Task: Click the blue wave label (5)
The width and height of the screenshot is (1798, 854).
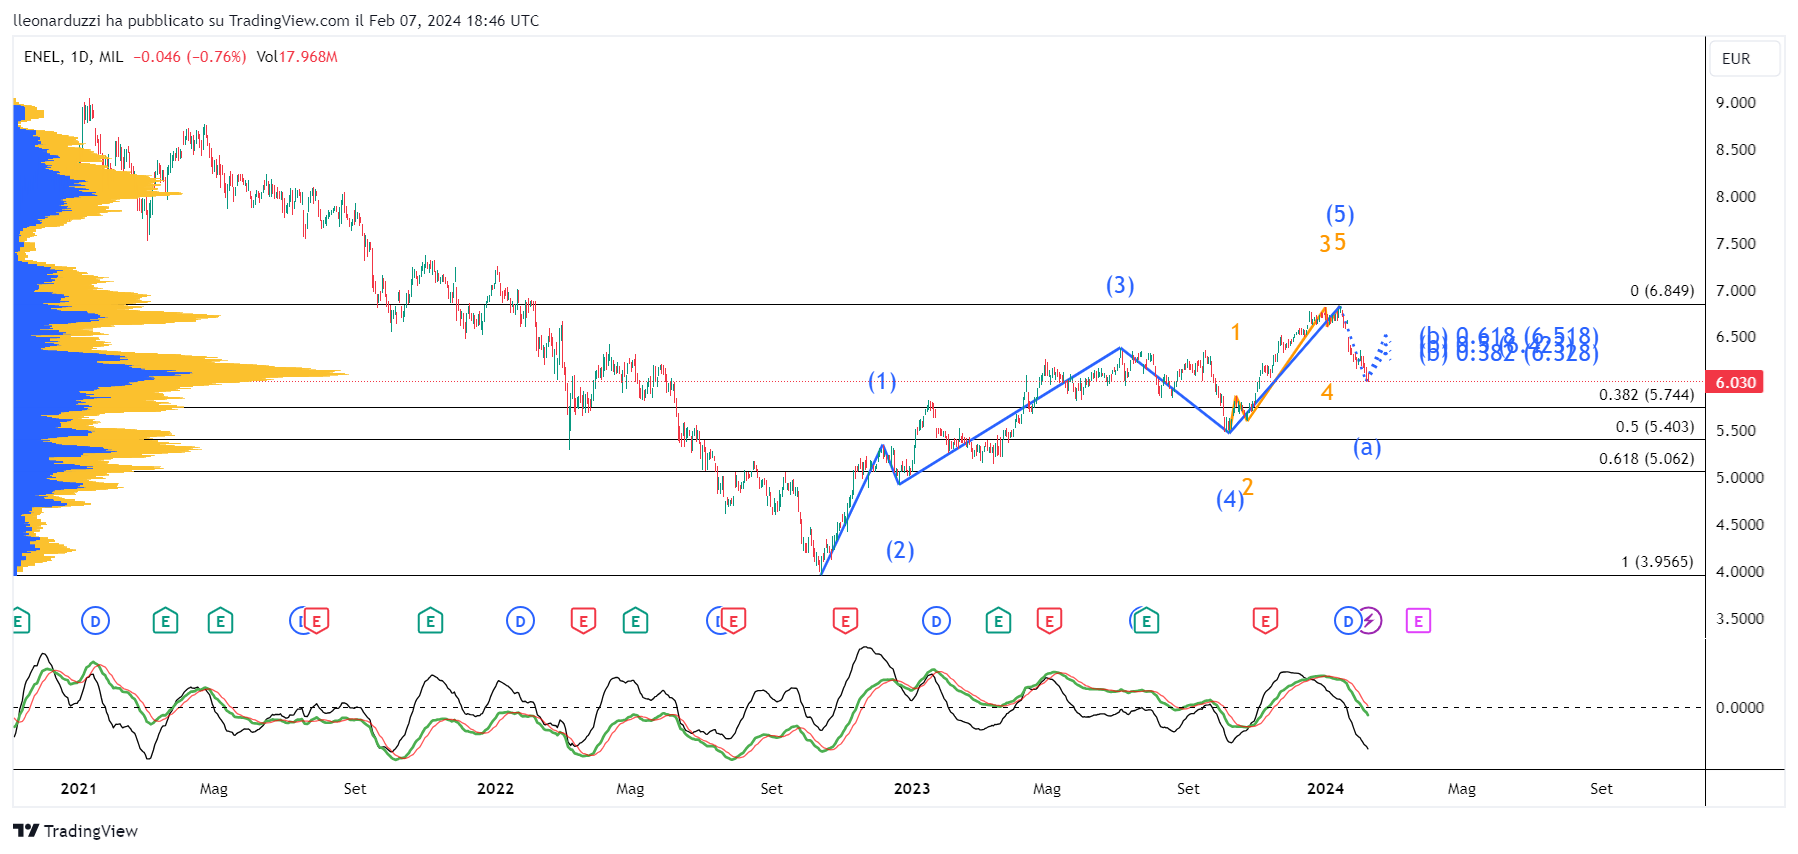Action: pos(1340,215)
